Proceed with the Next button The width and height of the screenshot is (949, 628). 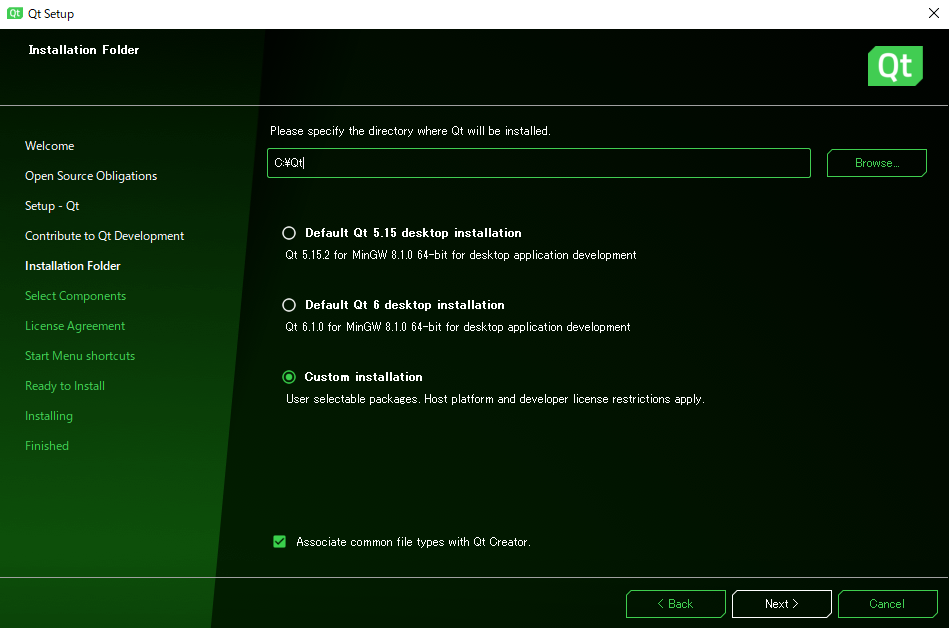[x=781, y=604]
